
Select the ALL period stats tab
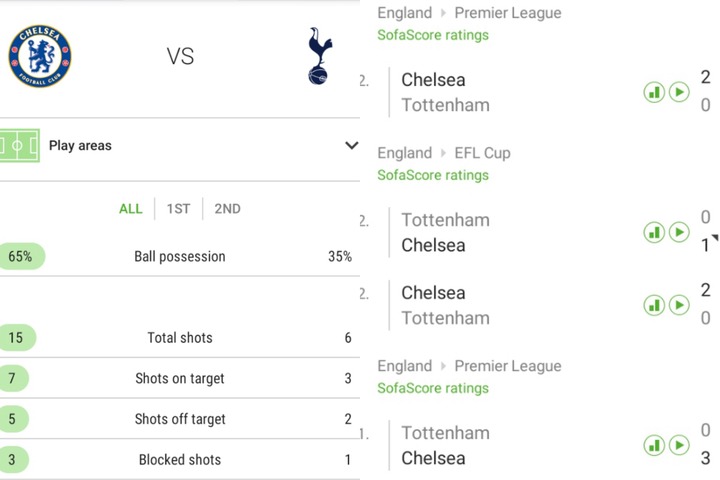coord(130,209)
